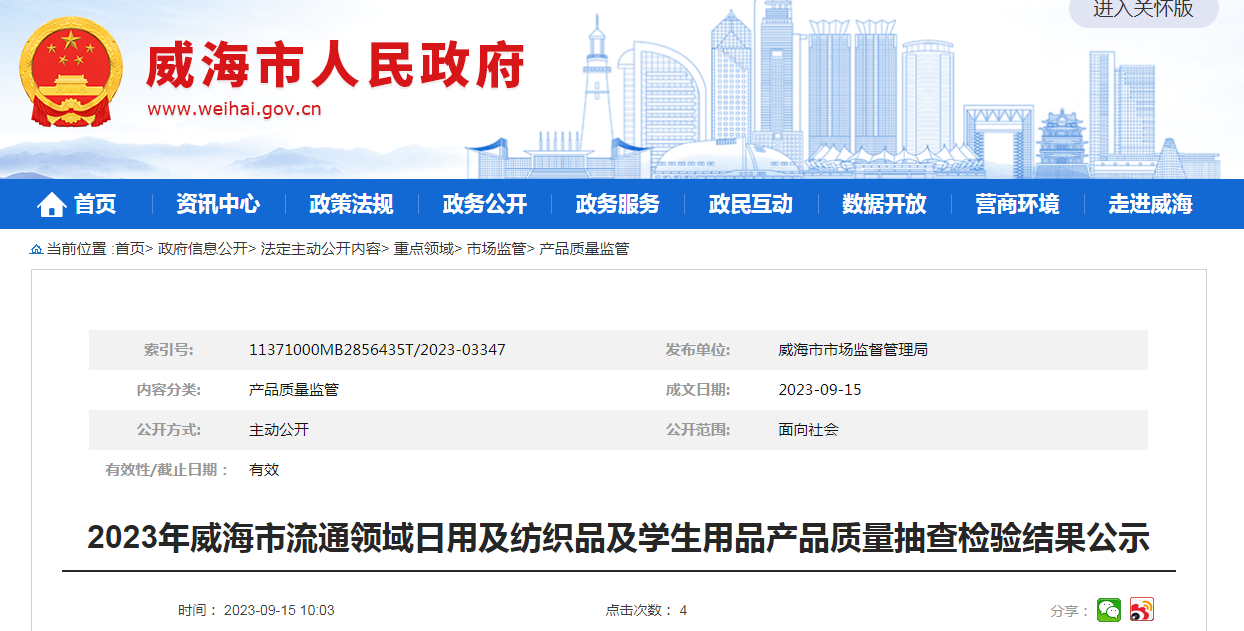The width and height of the screenshot is (1244, 631).
Task: Click the 公开范围 field label
Action: click(x=698, y=430)
